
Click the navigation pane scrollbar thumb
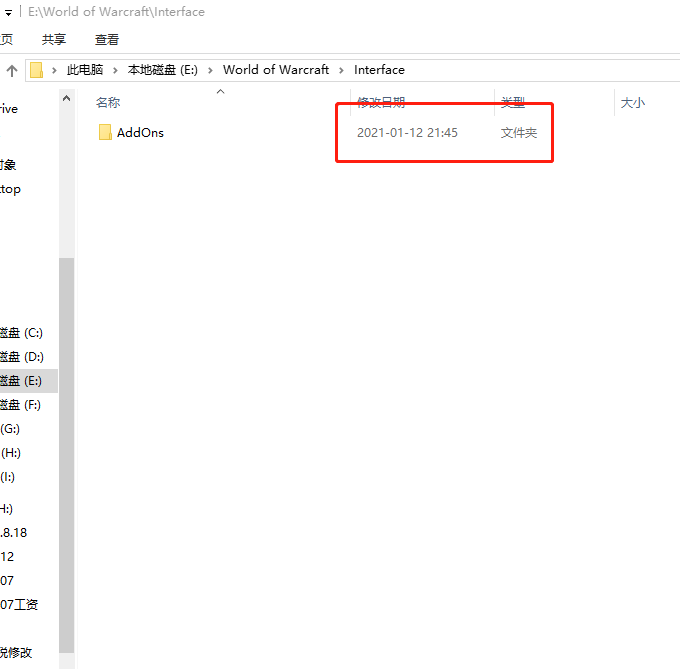point(66,455)
